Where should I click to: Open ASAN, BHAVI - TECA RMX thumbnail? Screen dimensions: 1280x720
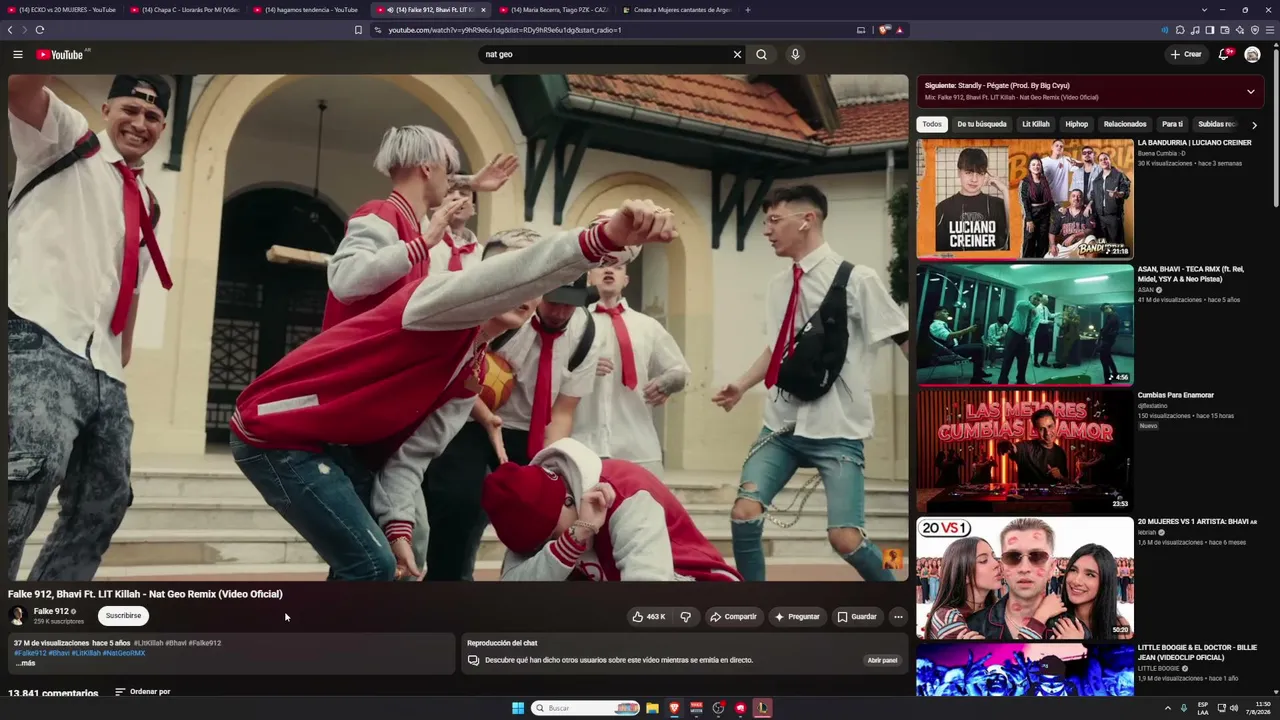coord(1025,324)
